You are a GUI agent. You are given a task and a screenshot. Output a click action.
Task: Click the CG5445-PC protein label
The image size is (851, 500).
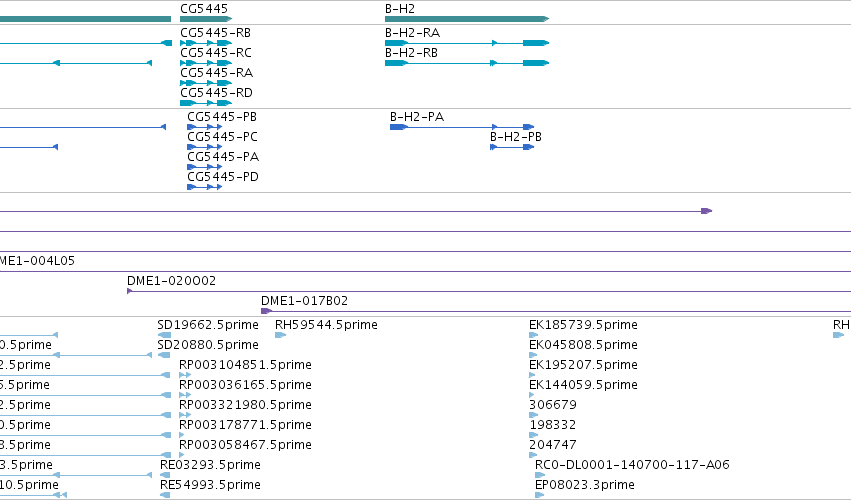[223, 137]
